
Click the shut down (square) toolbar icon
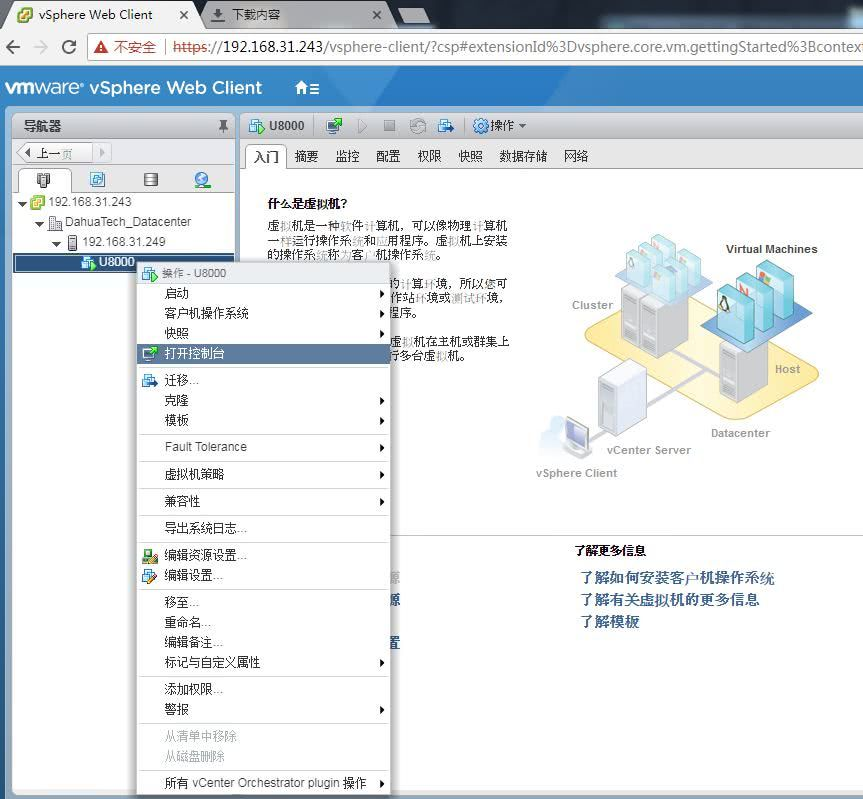pos(388,125)
